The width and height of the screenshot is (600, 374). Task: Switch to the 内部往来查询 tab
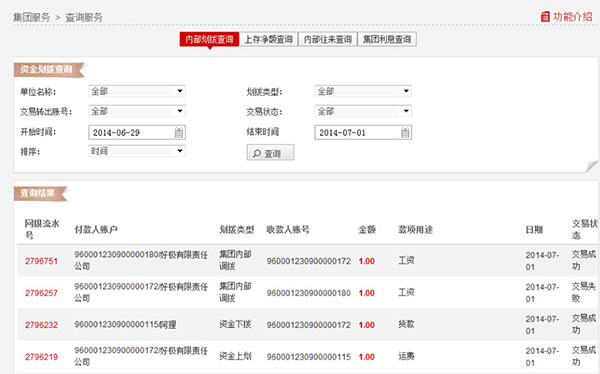pos(328,39)
